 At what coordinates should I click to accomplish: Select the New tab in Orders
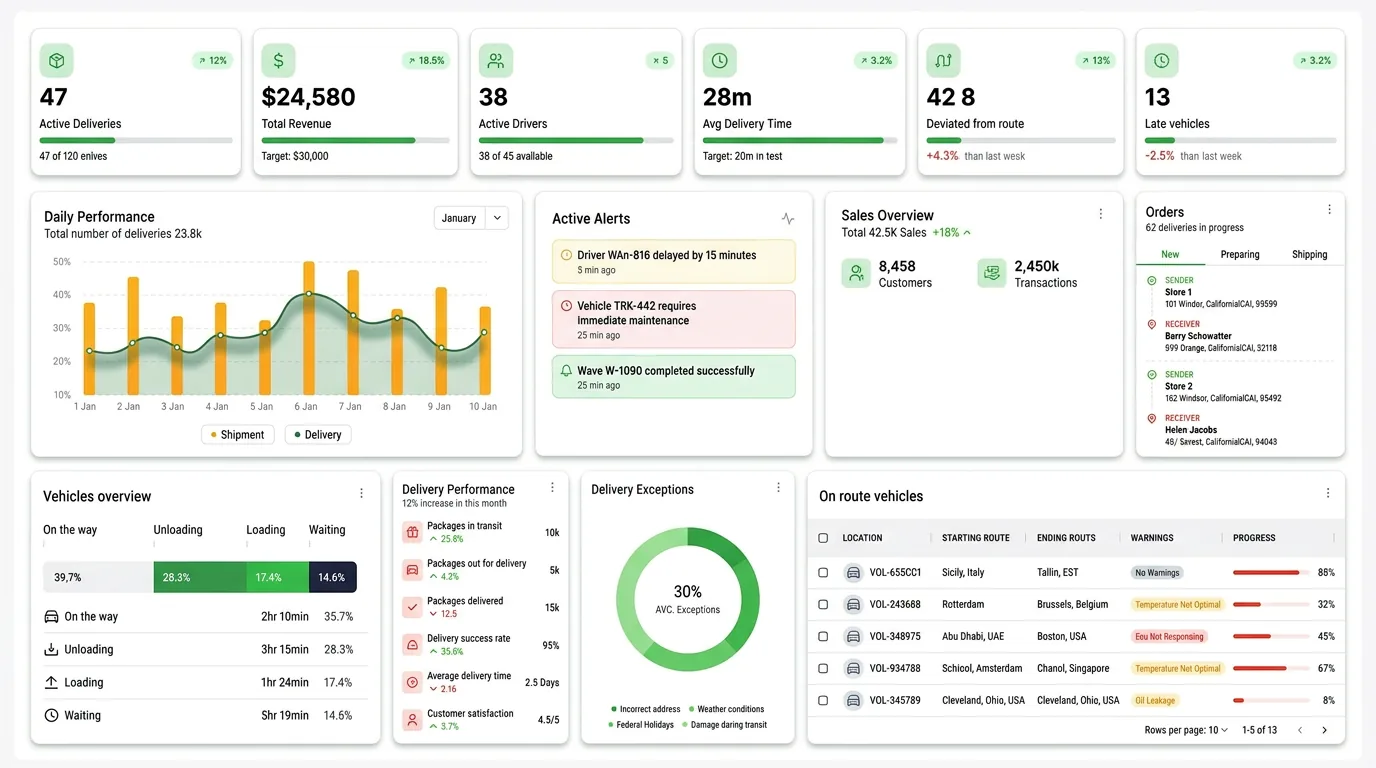1170,255
